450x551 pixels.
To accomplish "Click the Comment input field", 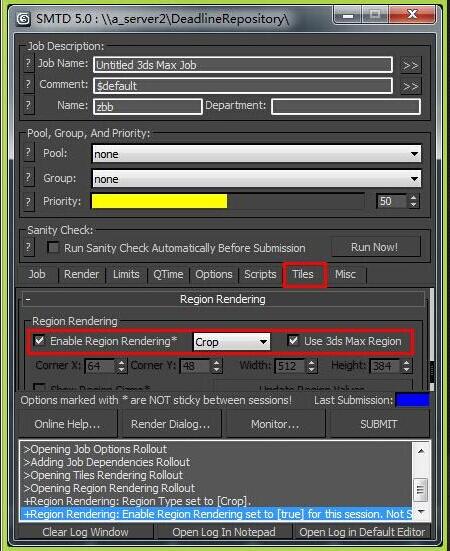I will click(243, 86).
